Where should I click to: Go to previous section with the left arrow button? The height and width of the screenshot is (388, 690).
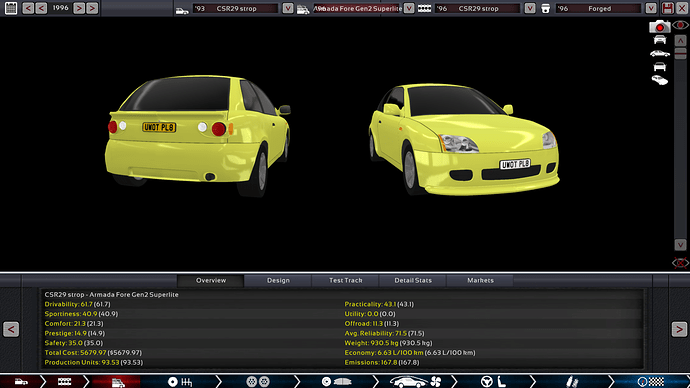click(11, 329)
